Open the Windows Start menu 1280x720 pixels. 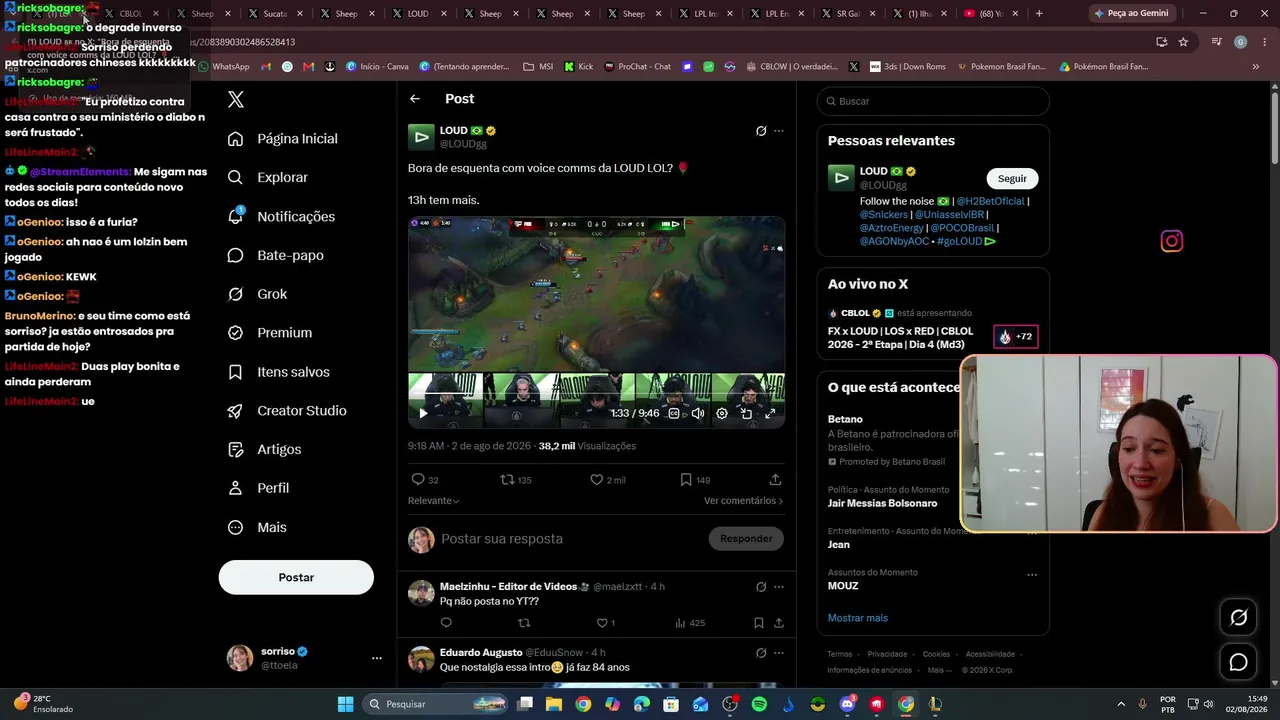tap(345, 704)
